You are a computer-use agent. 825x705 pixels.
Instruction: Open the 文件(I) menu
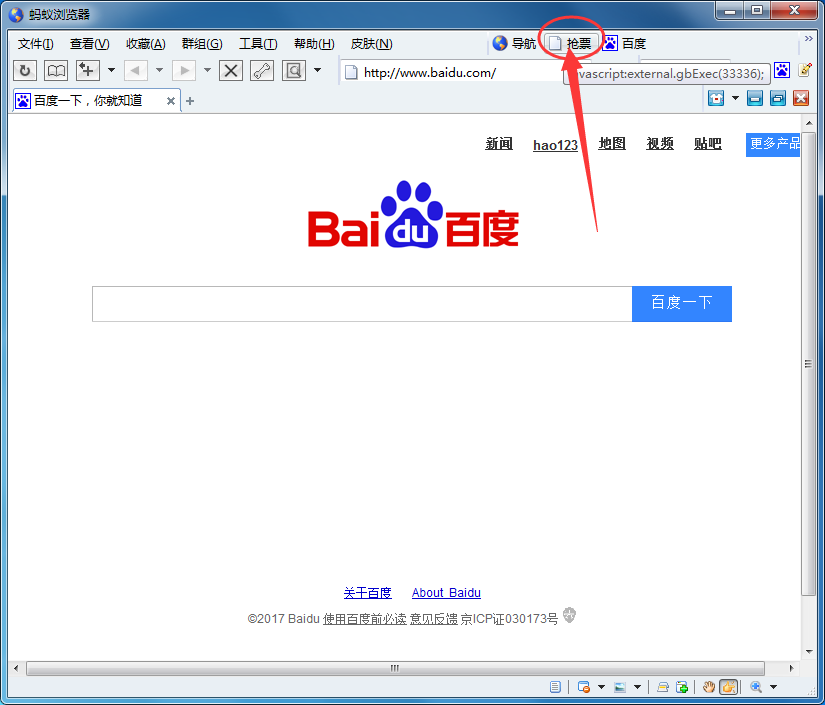[35, 44]
